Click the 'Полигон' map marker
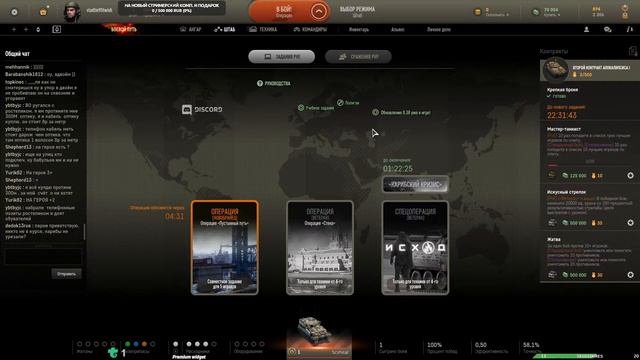Viewport: 640px width, 360px height. coord(348,103)
